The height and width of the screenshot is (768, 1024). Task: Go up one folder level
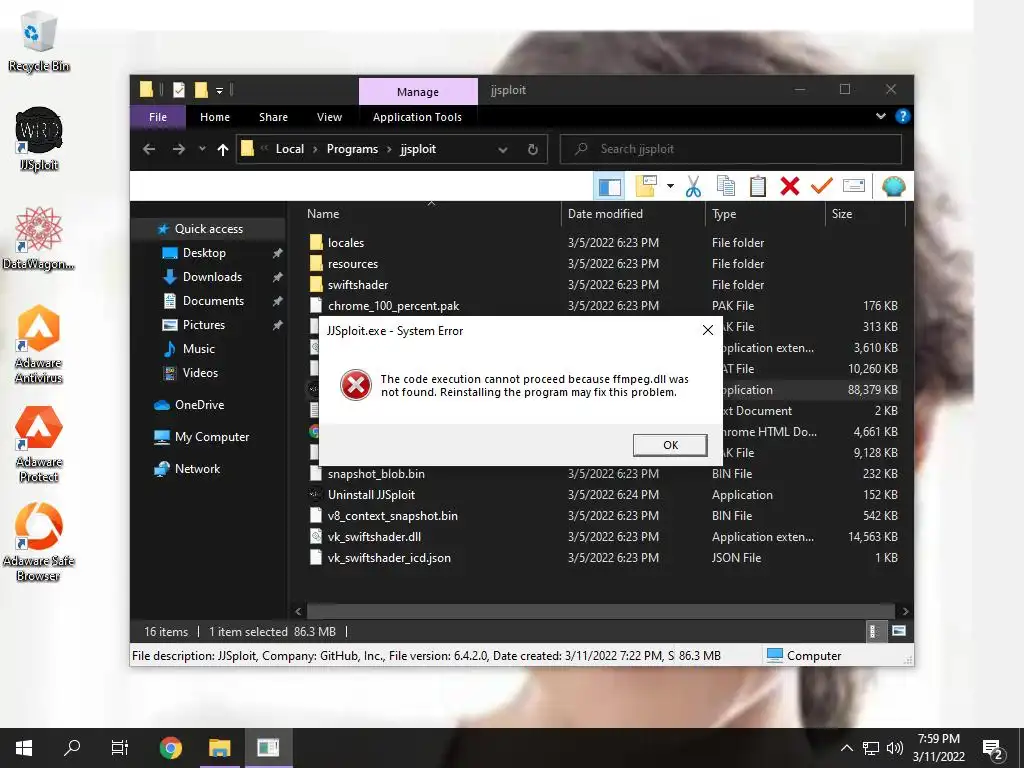(x=223, y=150)
